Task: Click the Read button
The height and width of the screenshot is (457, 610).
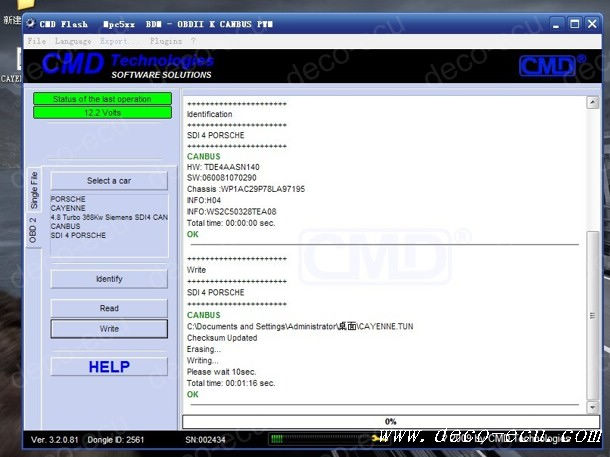Action: (109, 308)
